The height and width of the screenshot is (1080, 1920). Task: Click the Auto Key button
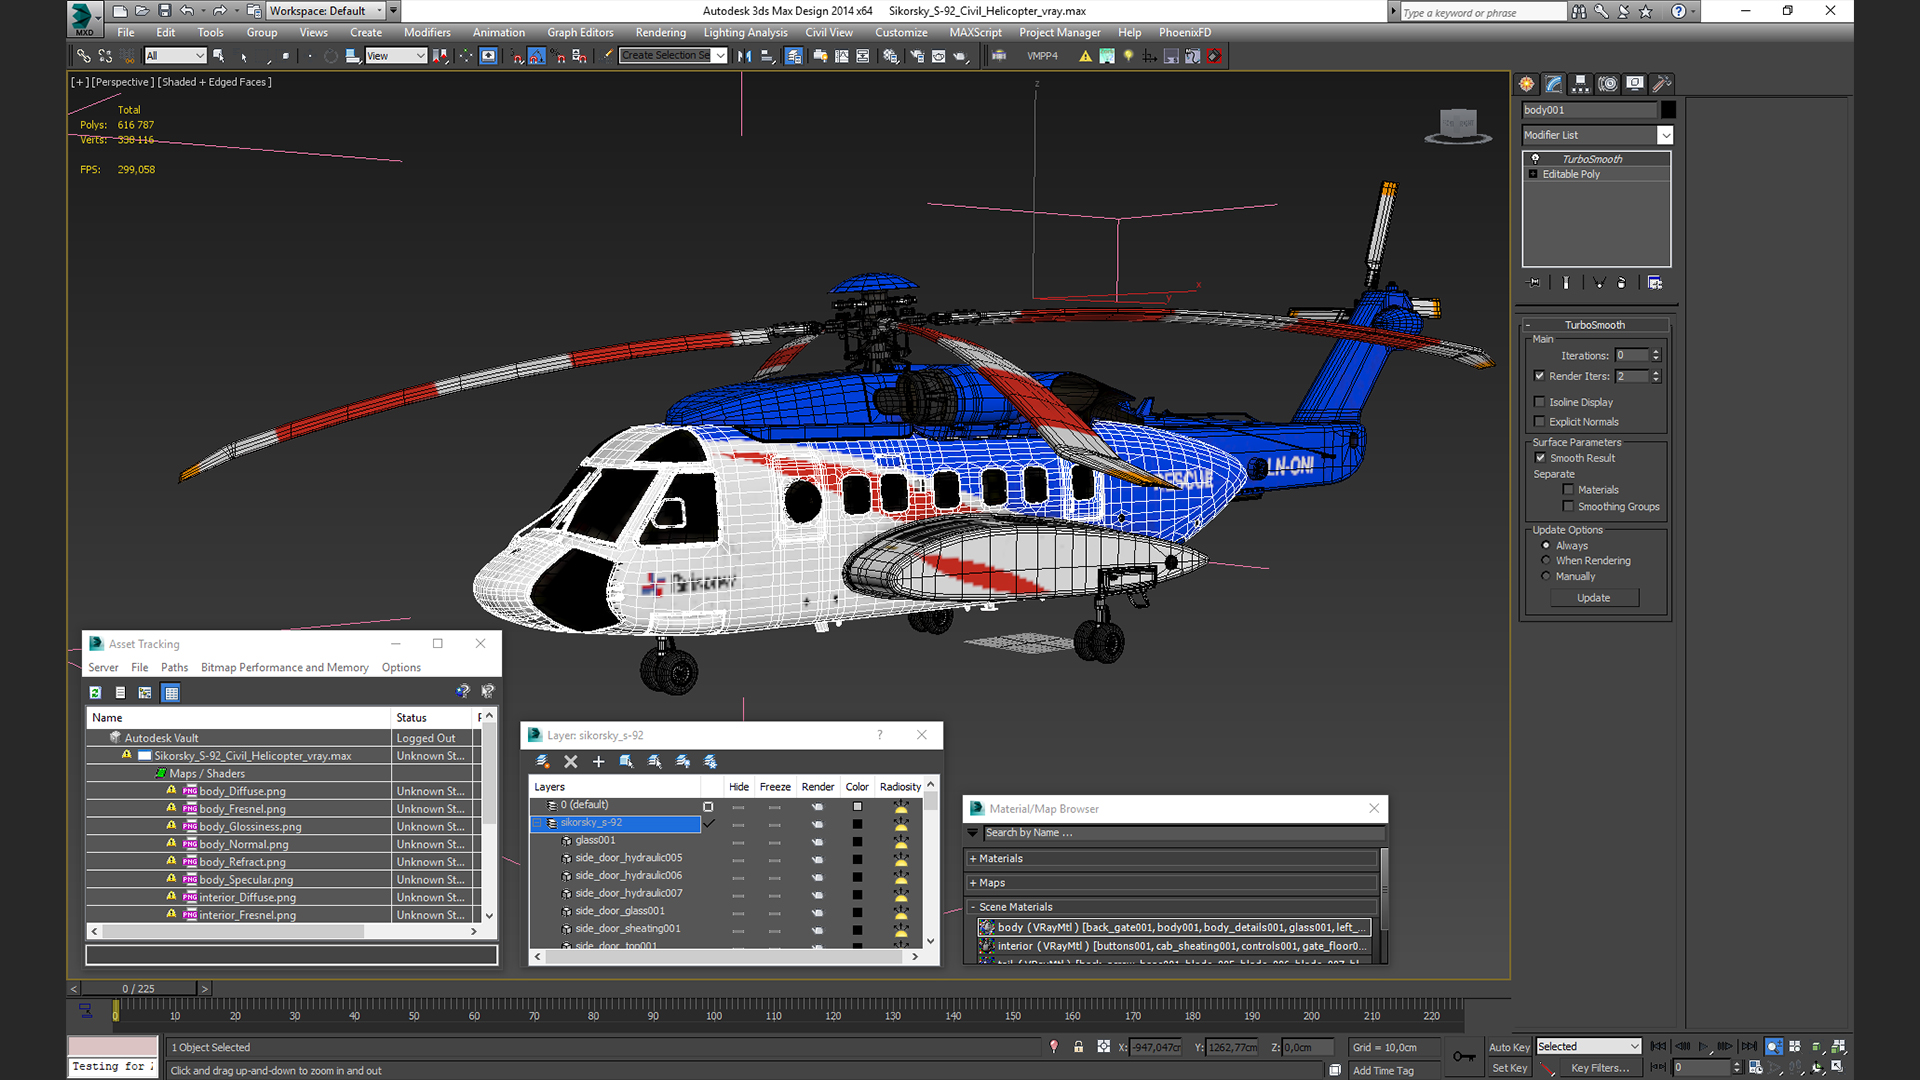click(x=1508, y=1047)
